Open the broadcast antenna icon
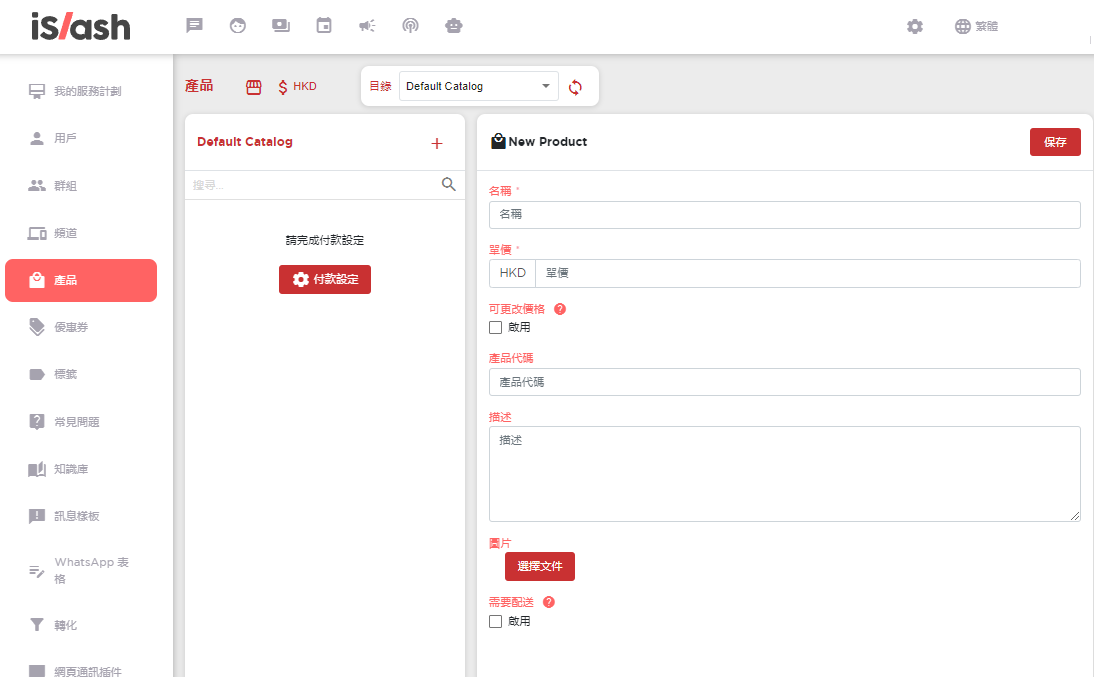This screenshot has width=1094, height=677. click(410, 26)
